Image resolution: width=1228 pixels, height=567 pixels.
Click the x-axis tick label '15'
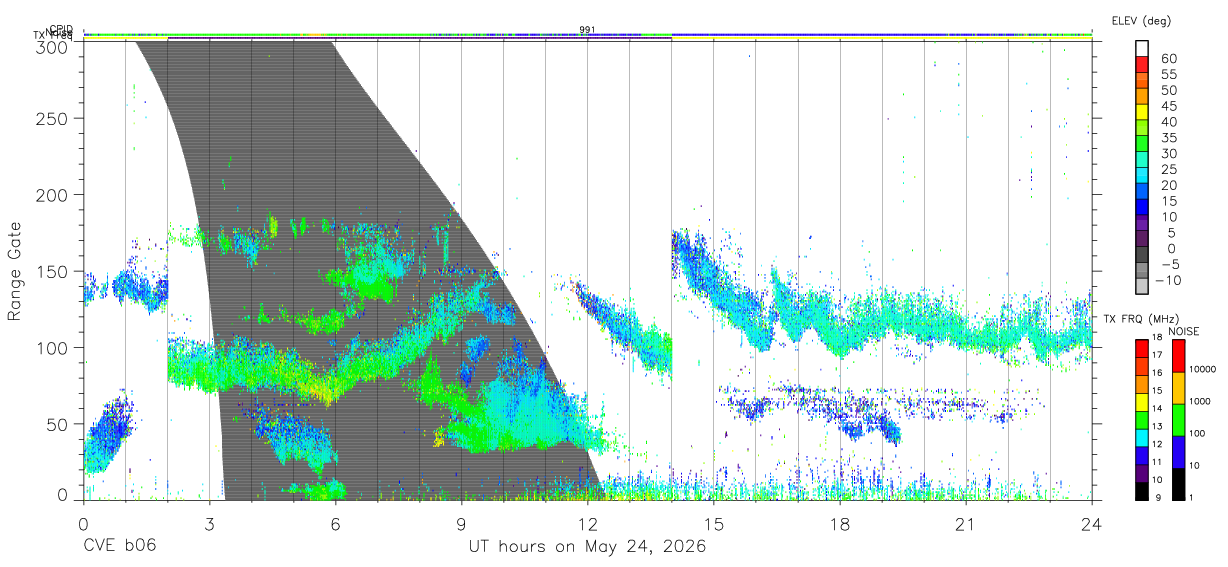coord(713,524)
